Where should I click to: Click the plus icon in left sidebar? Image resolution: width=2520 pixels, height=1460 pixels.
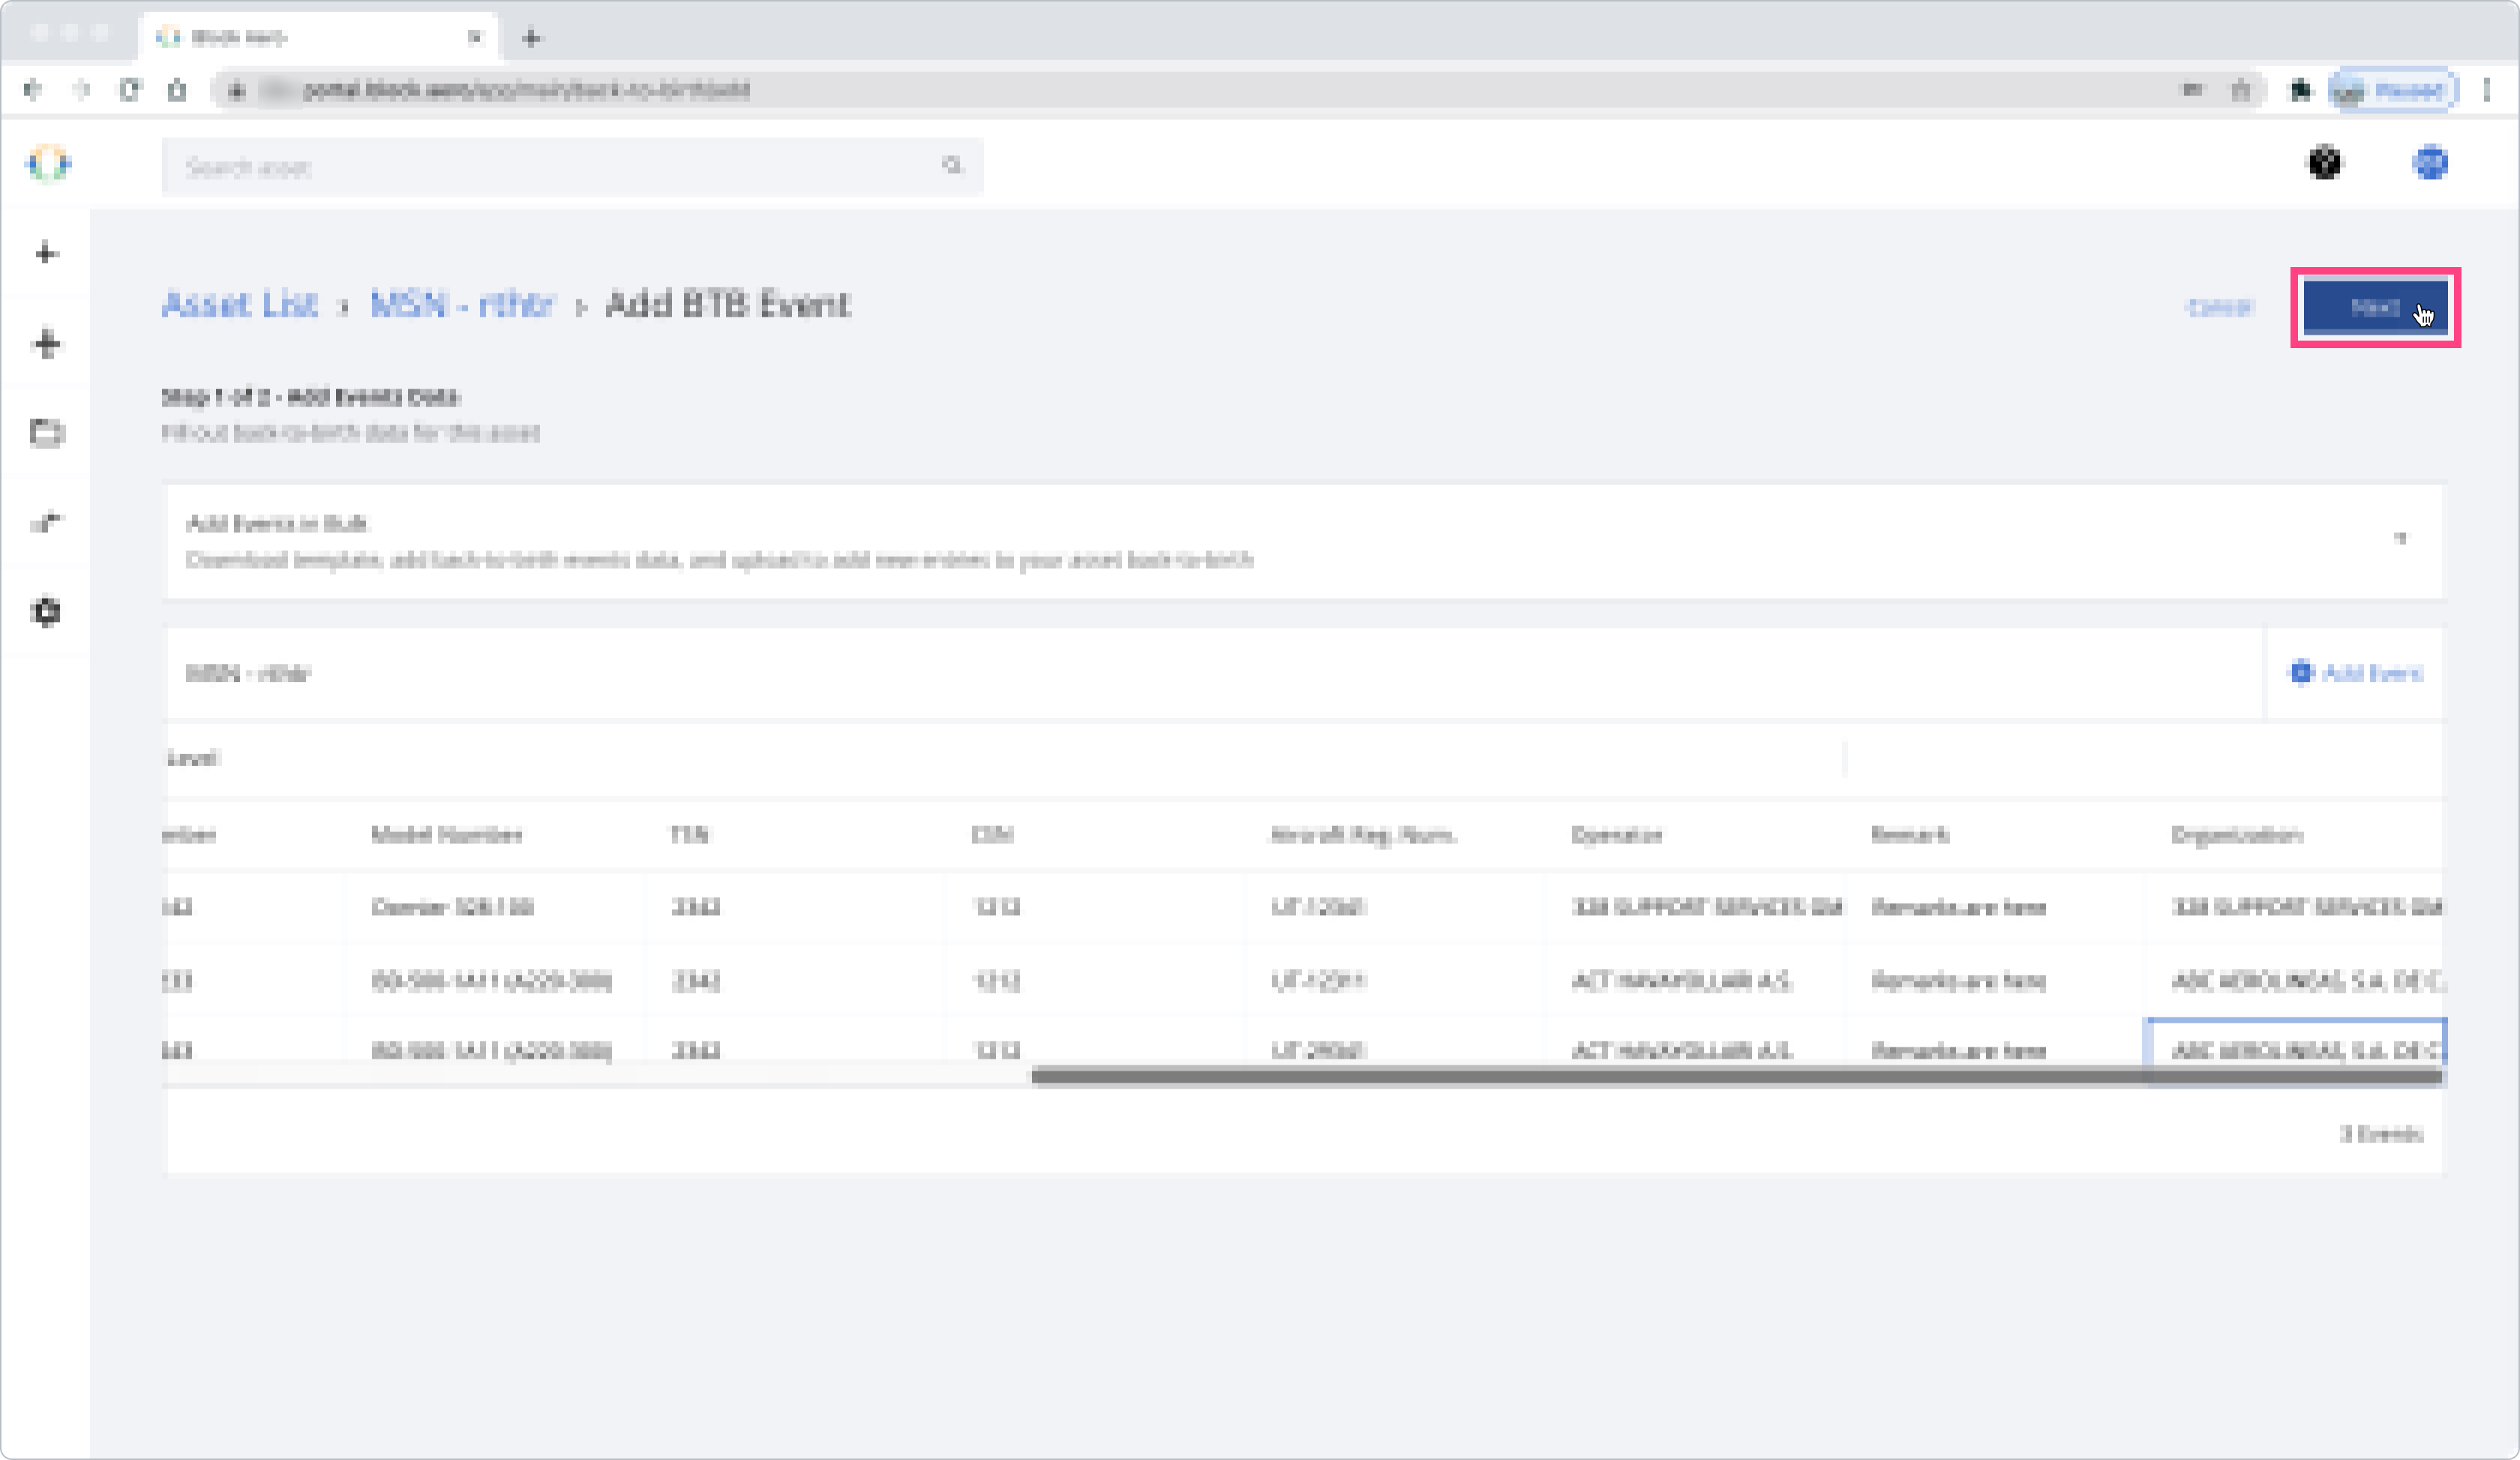(46, 253)
